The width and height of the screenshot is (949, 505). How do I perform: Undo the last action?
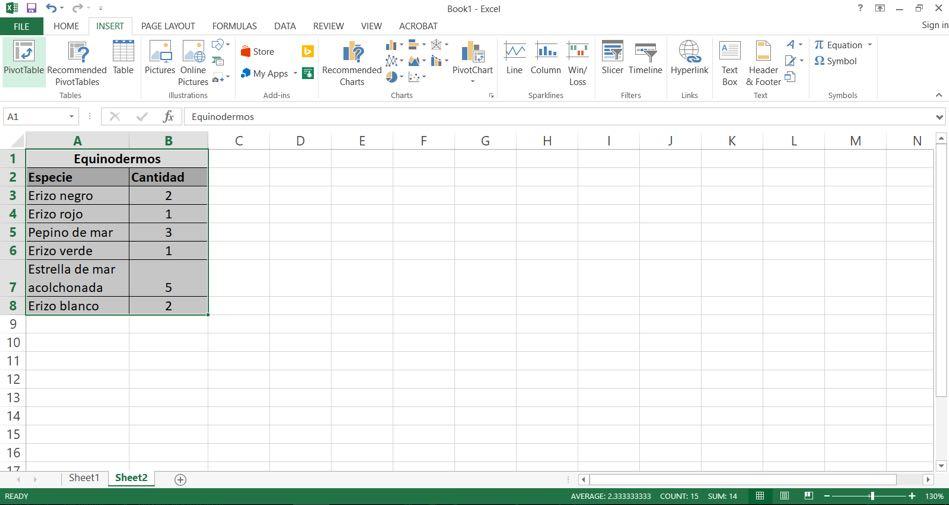coord(51,8)
